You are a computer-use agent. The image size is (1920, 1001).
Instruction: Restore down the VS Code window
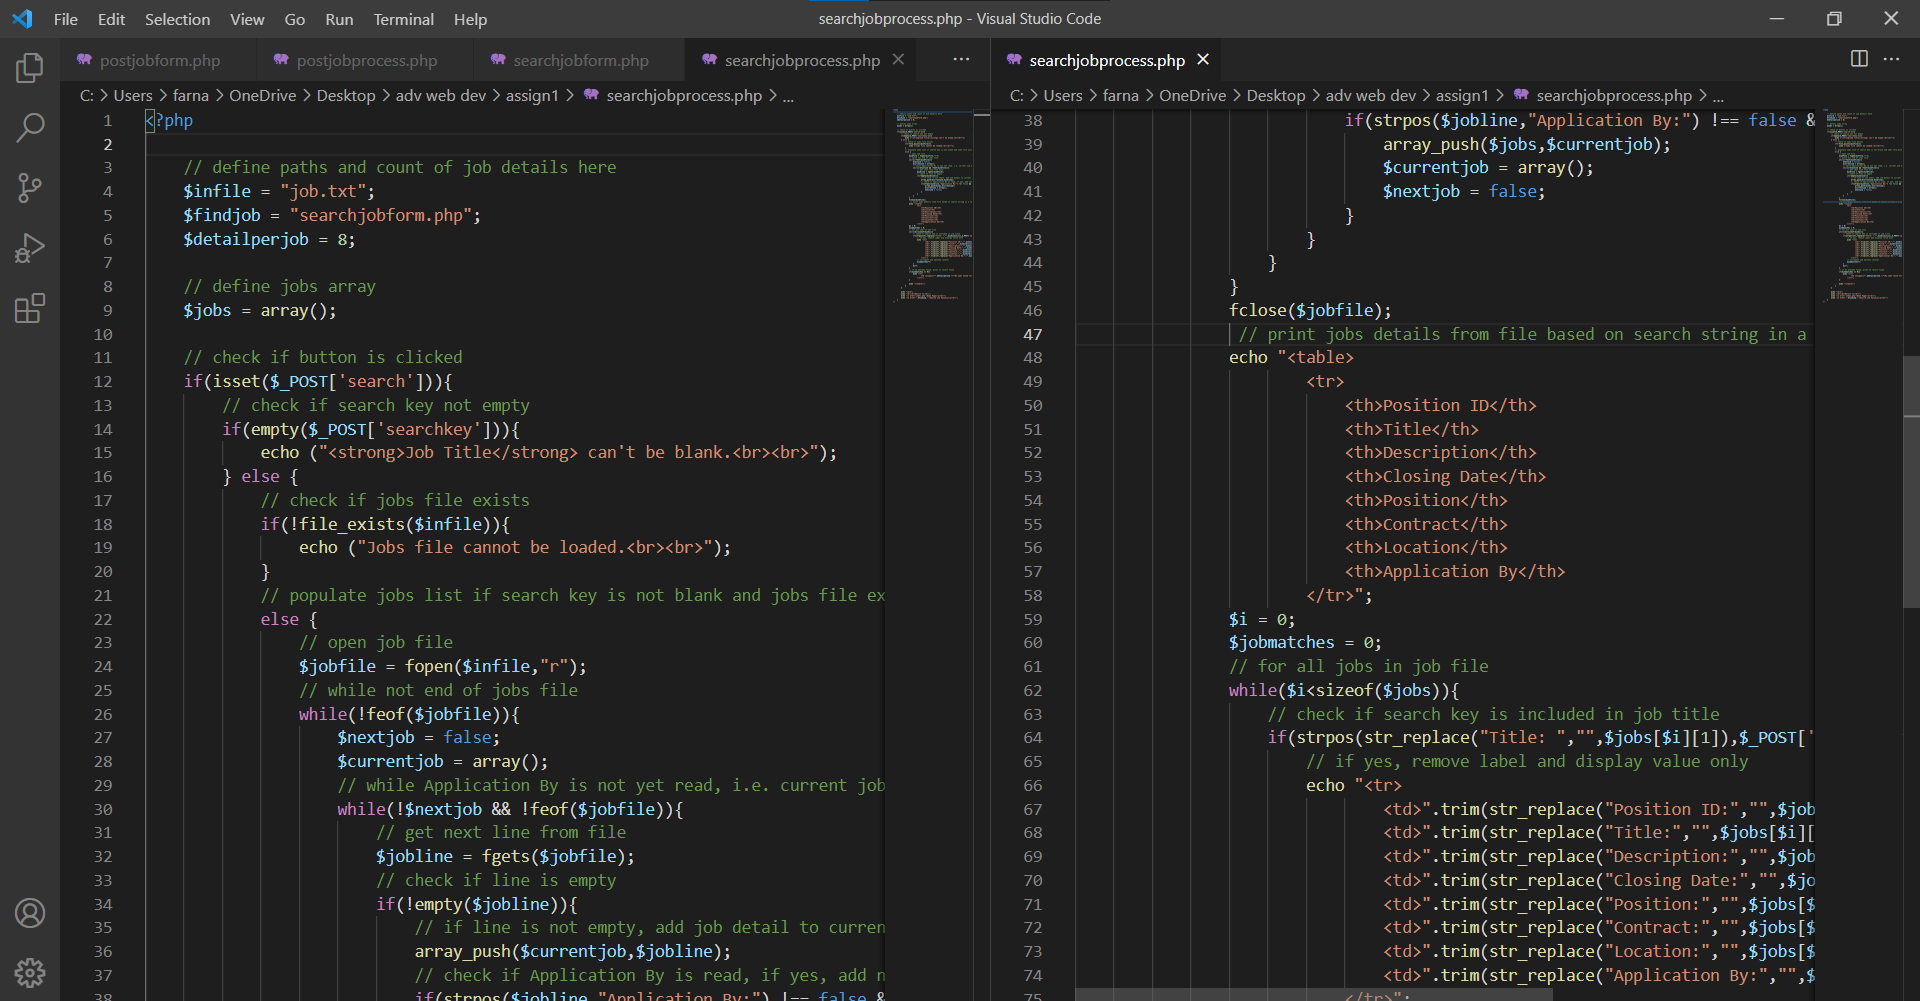1834,18
